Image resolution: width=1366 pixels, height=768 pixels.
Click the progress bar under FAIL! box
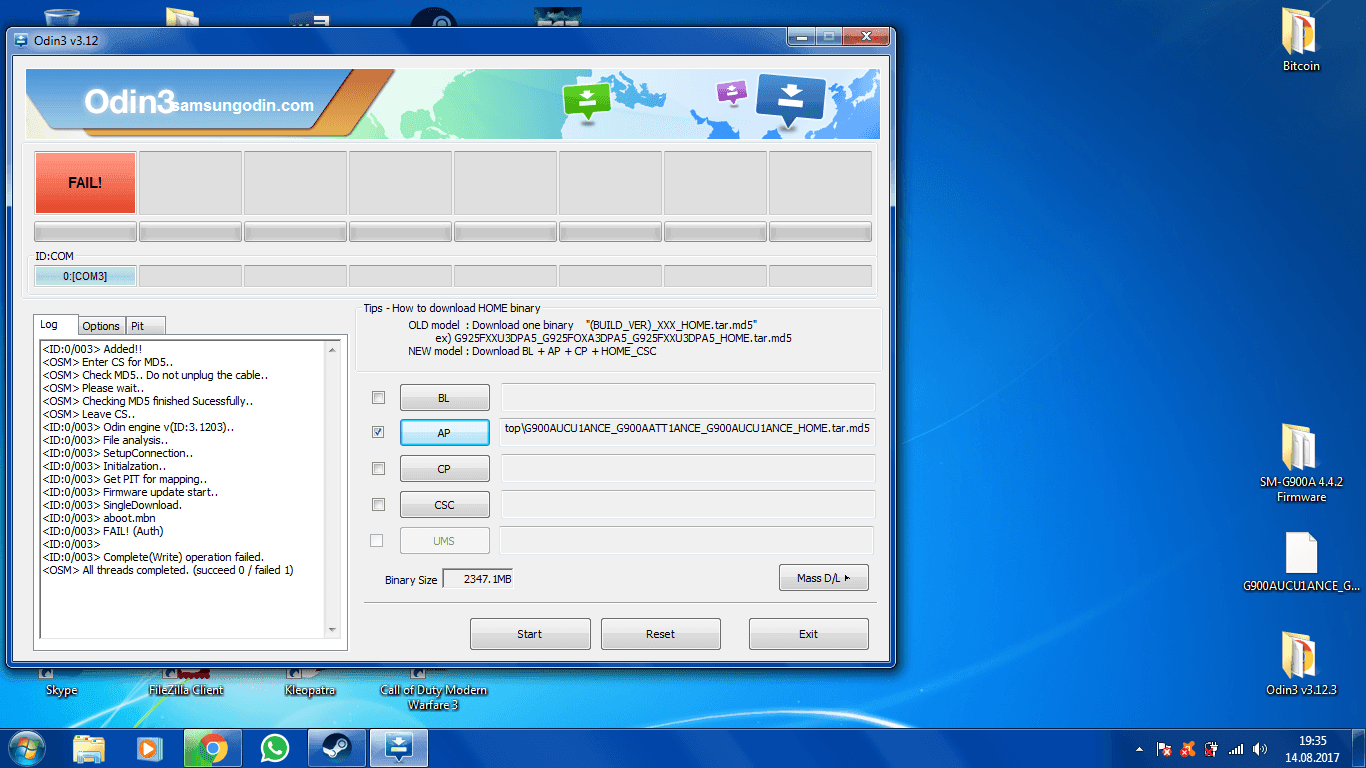pos(85,232)
